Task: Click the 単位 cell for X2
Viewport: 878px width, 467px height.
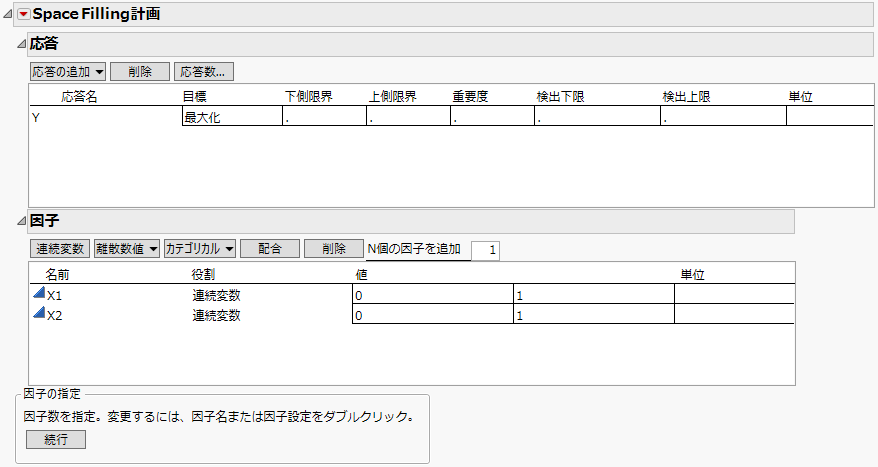Action: [734, 315]
